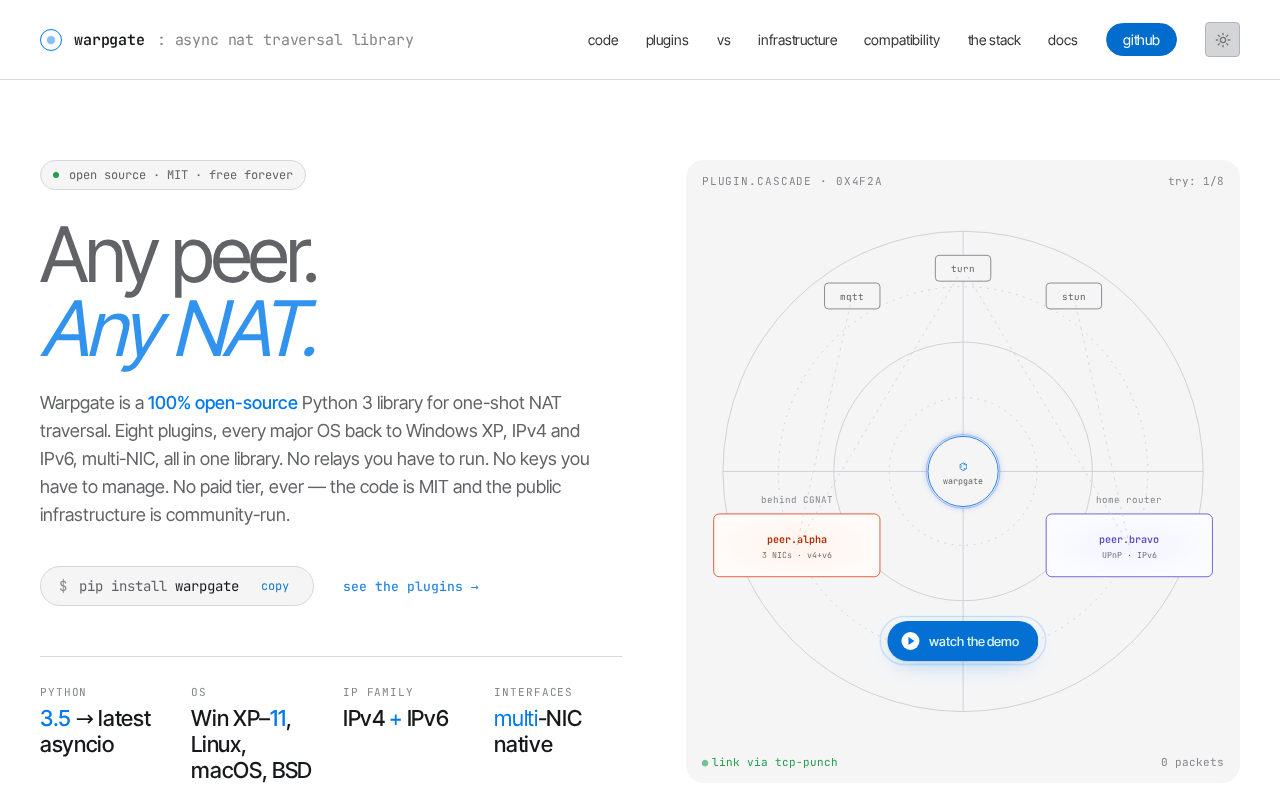Click the warpgate brand name text

[109, 40]
